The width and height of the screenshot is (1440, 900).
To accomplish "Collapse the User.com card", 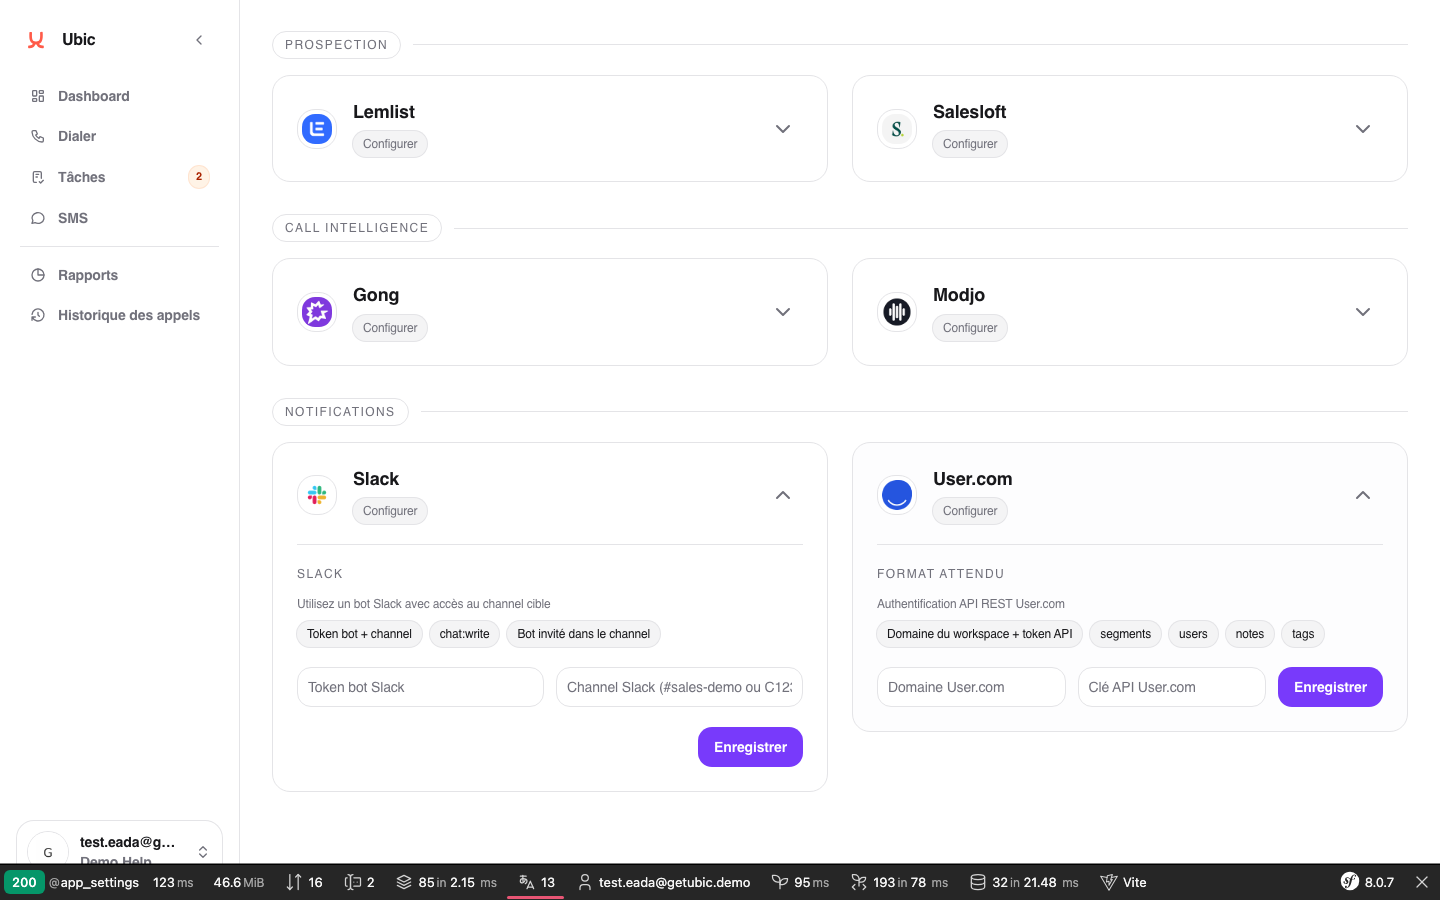I will tap(1363, 495).
